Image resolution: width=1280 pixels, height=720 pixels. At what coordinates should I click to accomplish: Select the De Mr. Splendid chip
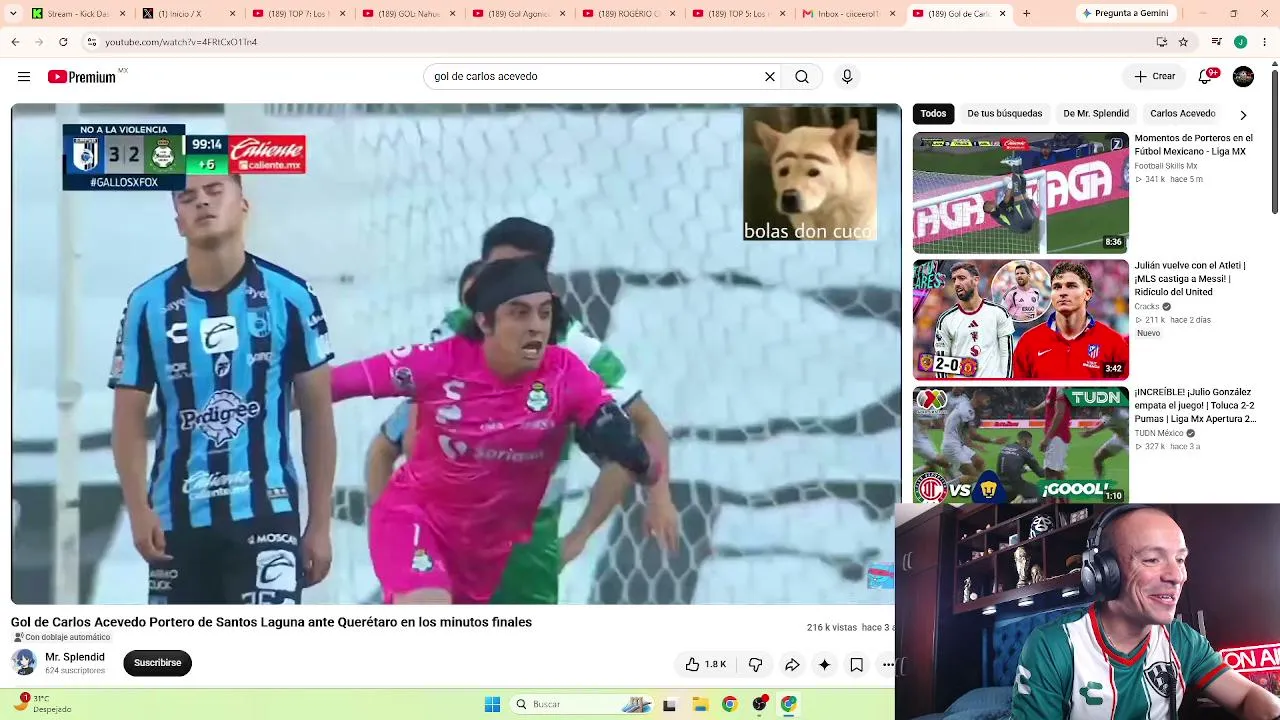[1096, 113]
